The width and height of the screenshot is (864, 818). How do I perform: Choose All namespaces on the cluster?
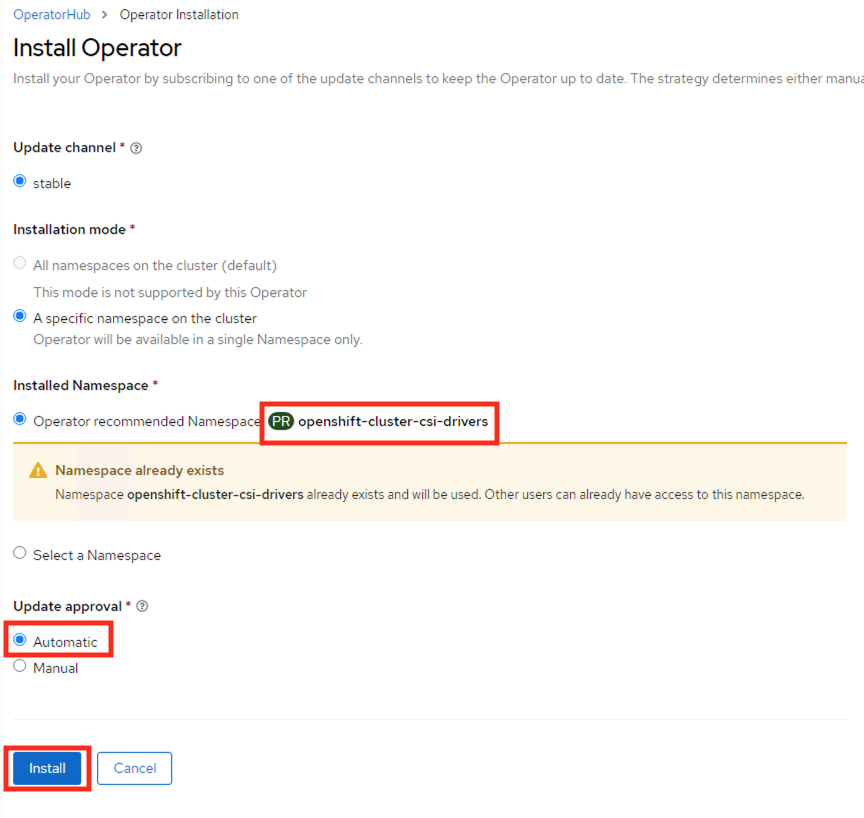[20, 265]
